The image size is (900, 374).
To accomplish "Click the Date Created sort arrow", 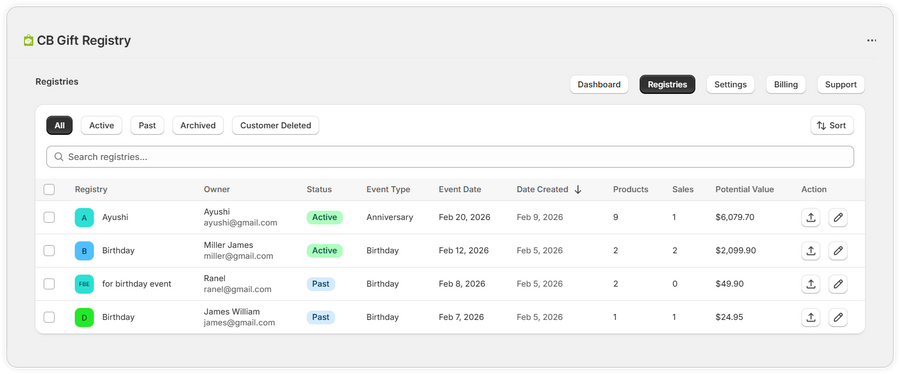I will coord(578,189).
